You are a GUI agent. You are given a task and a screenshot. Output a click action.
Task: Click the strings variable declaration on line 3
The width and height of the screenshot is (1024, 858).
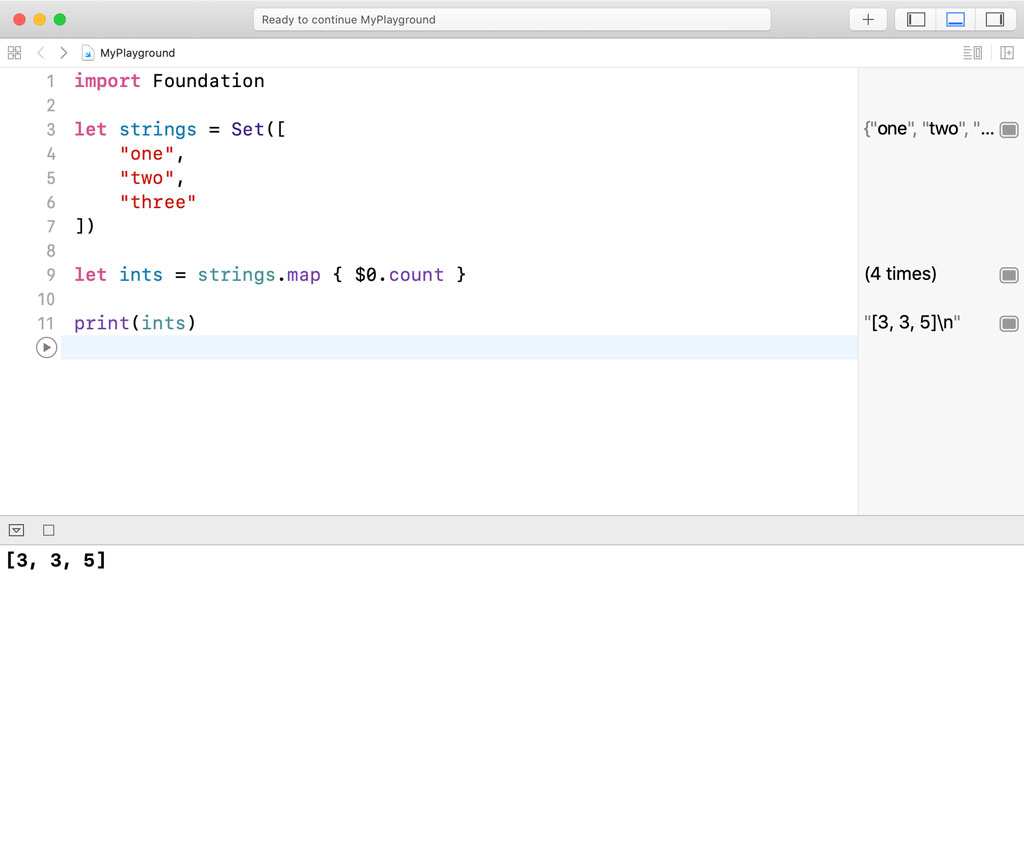tap(157, 129)
